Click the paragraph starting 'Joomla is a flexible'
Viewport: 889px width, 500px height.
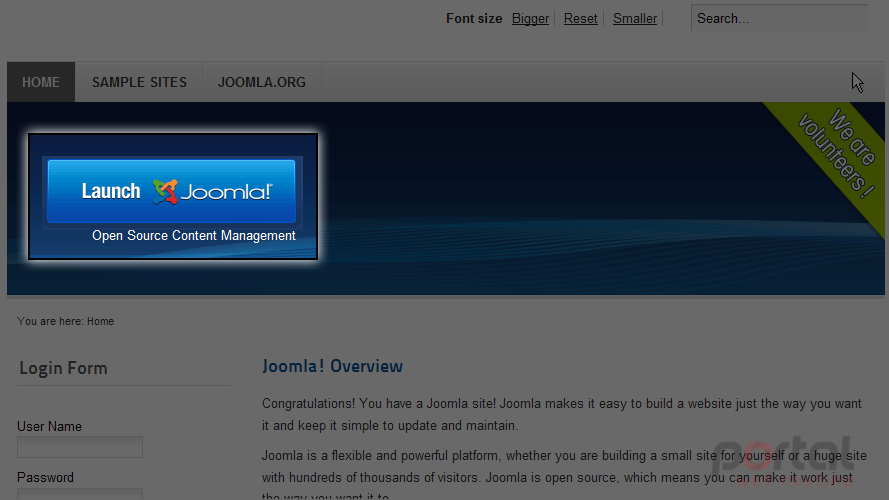point(564,476)
